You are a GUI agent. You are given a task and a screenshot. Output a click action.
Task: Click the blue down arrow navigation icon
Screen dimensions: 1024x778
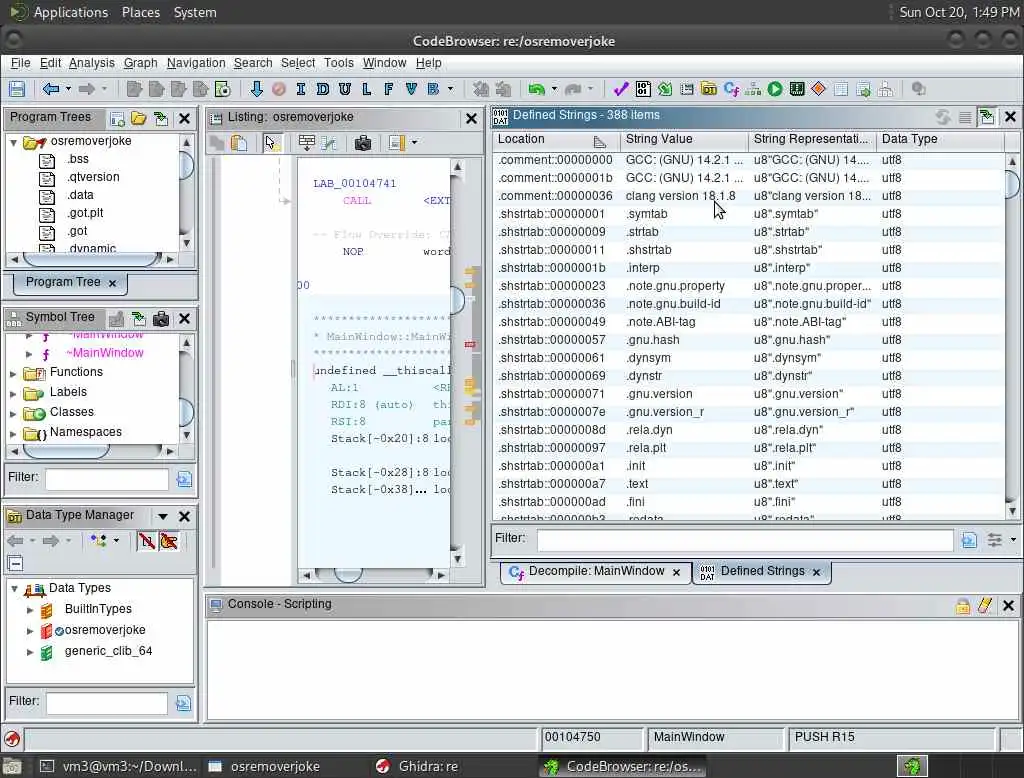pyautogui.click(x=257, y=89)
